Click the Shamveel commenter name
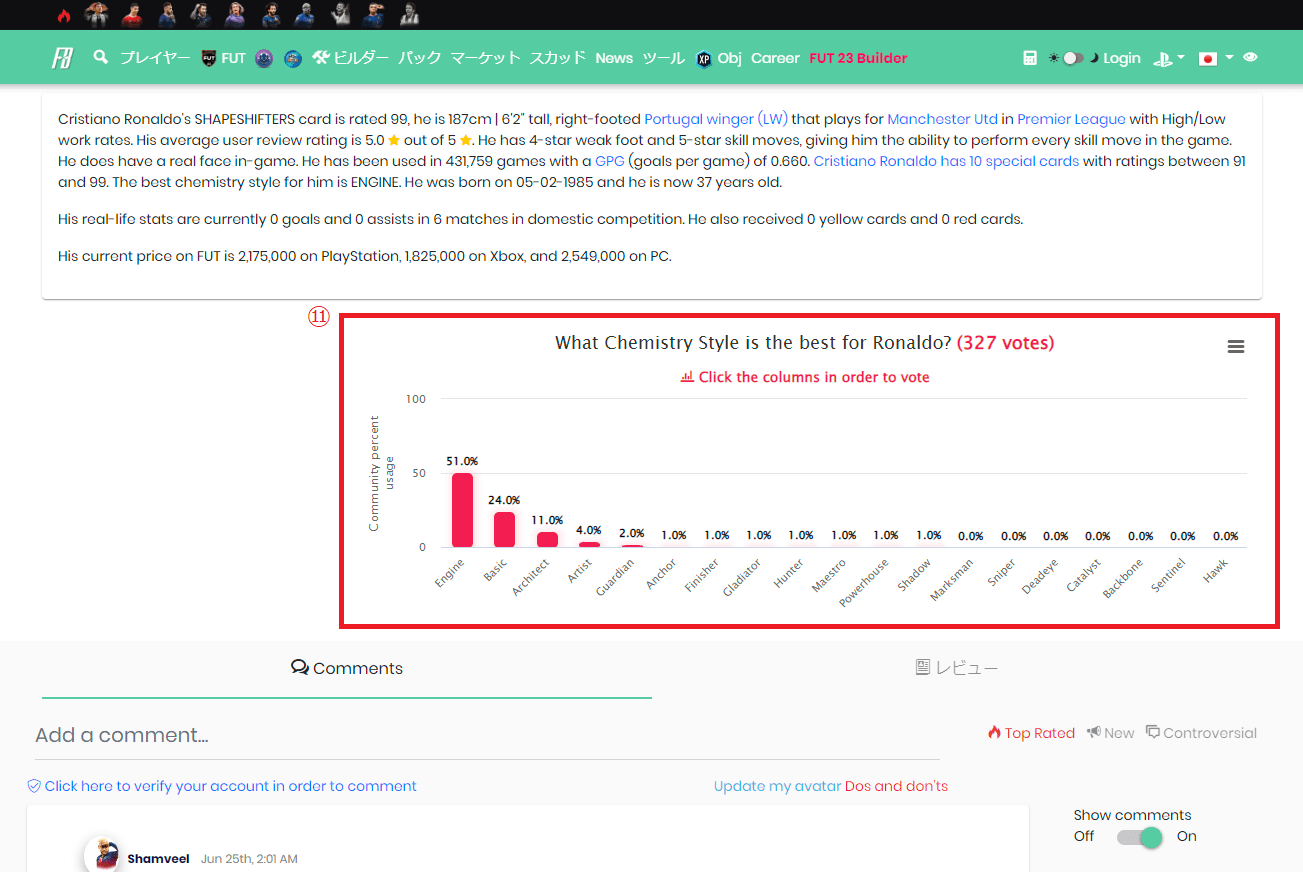 tap(158, 859)
